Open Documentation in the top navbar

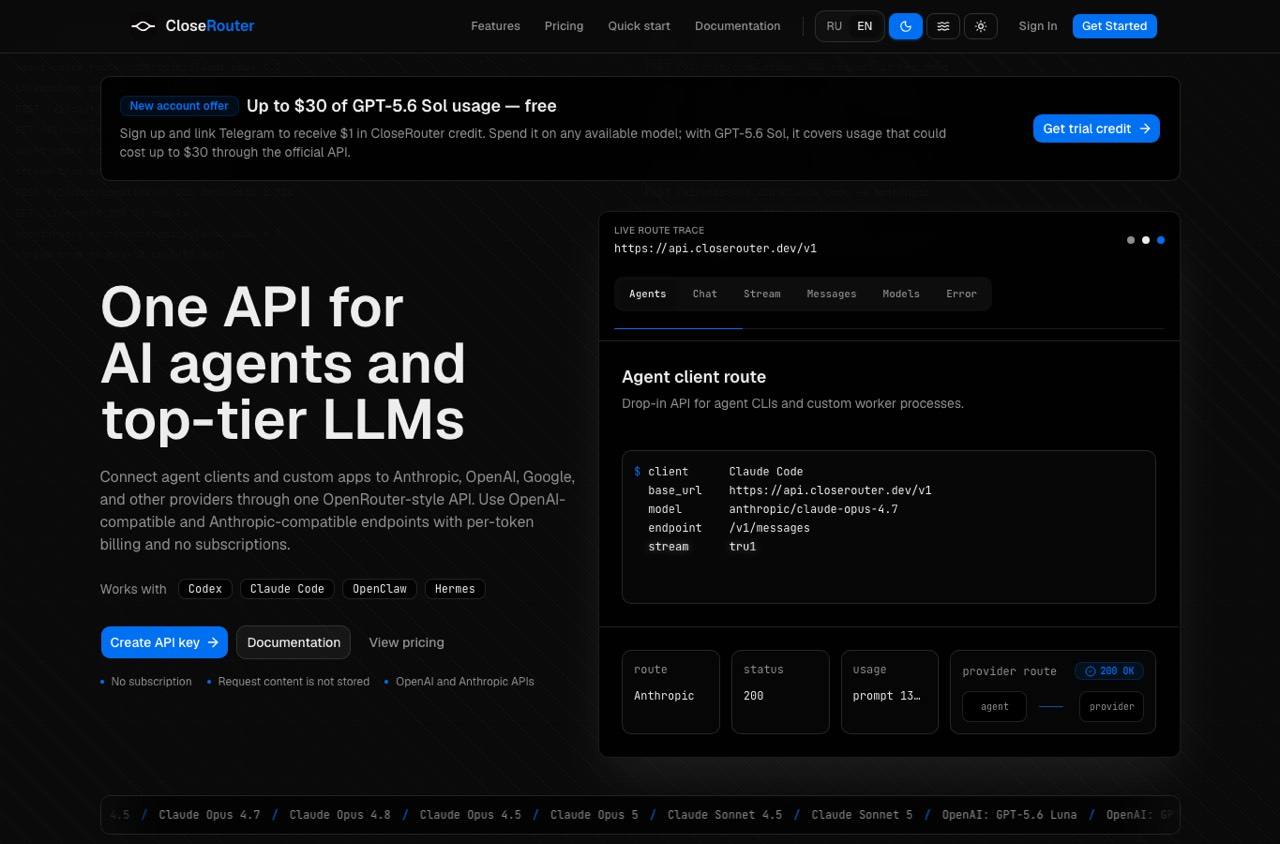pos(737,26)
